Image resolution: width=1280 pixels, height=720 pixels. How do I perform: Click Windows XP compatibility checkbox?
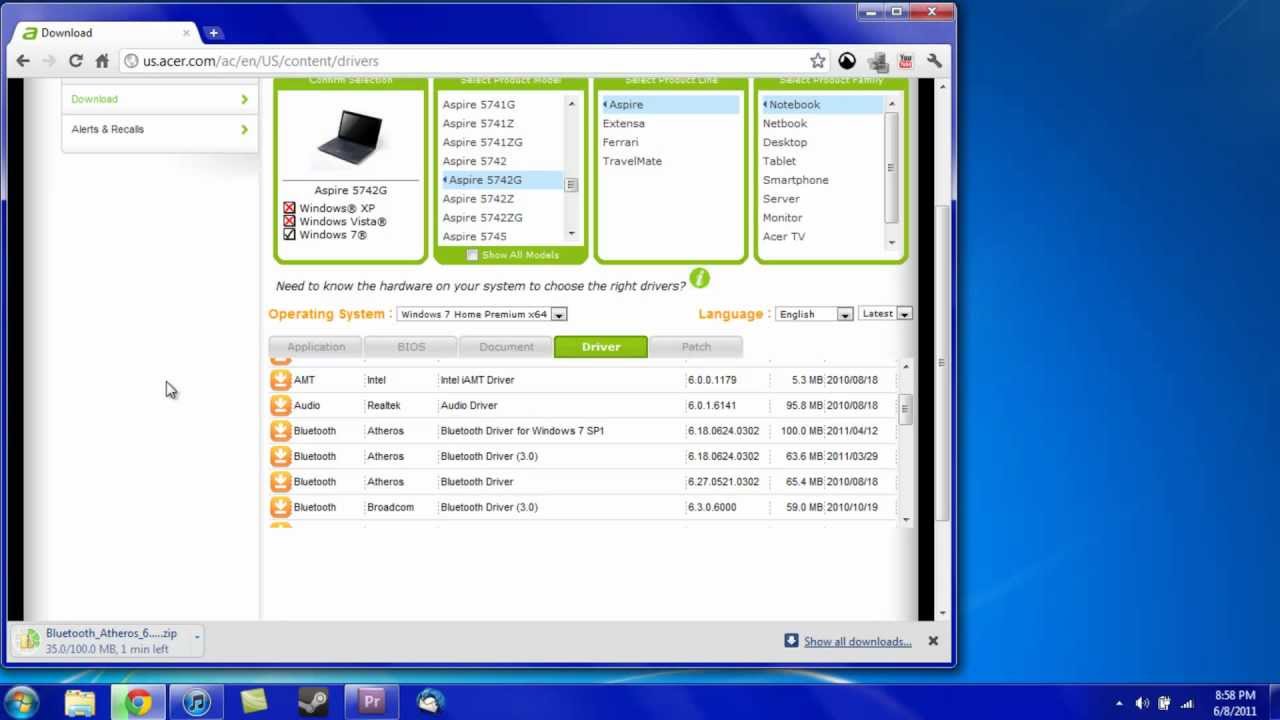pos(289,208)
